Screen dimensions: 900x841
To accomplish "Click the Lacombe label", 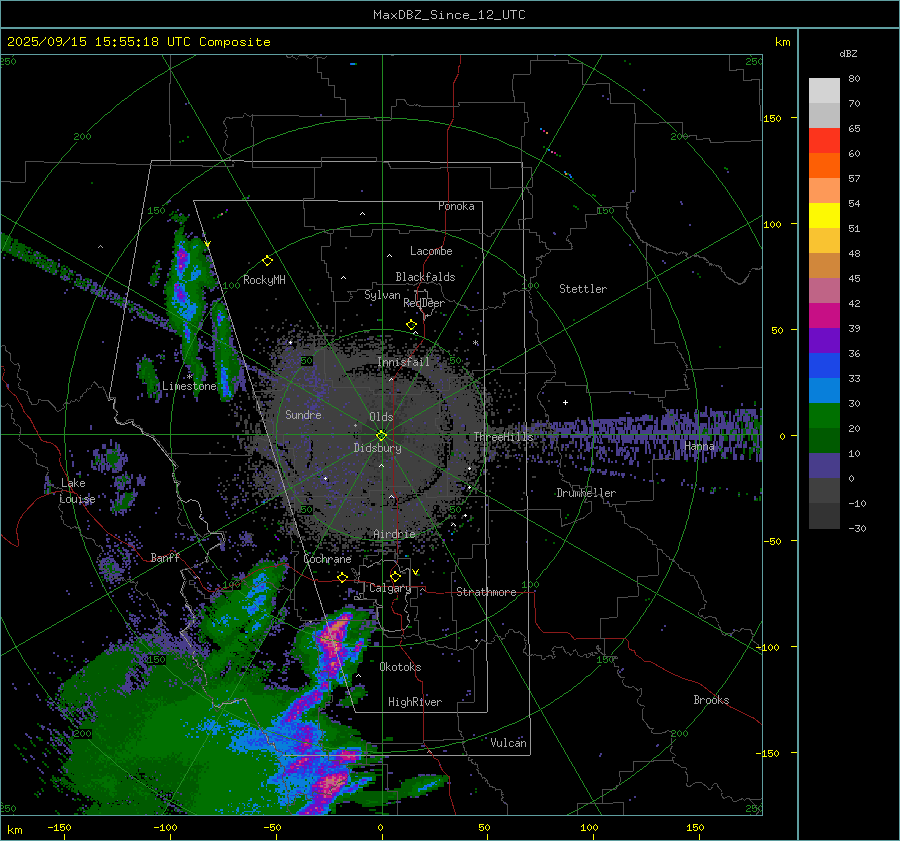I will (x=431, y=251).
